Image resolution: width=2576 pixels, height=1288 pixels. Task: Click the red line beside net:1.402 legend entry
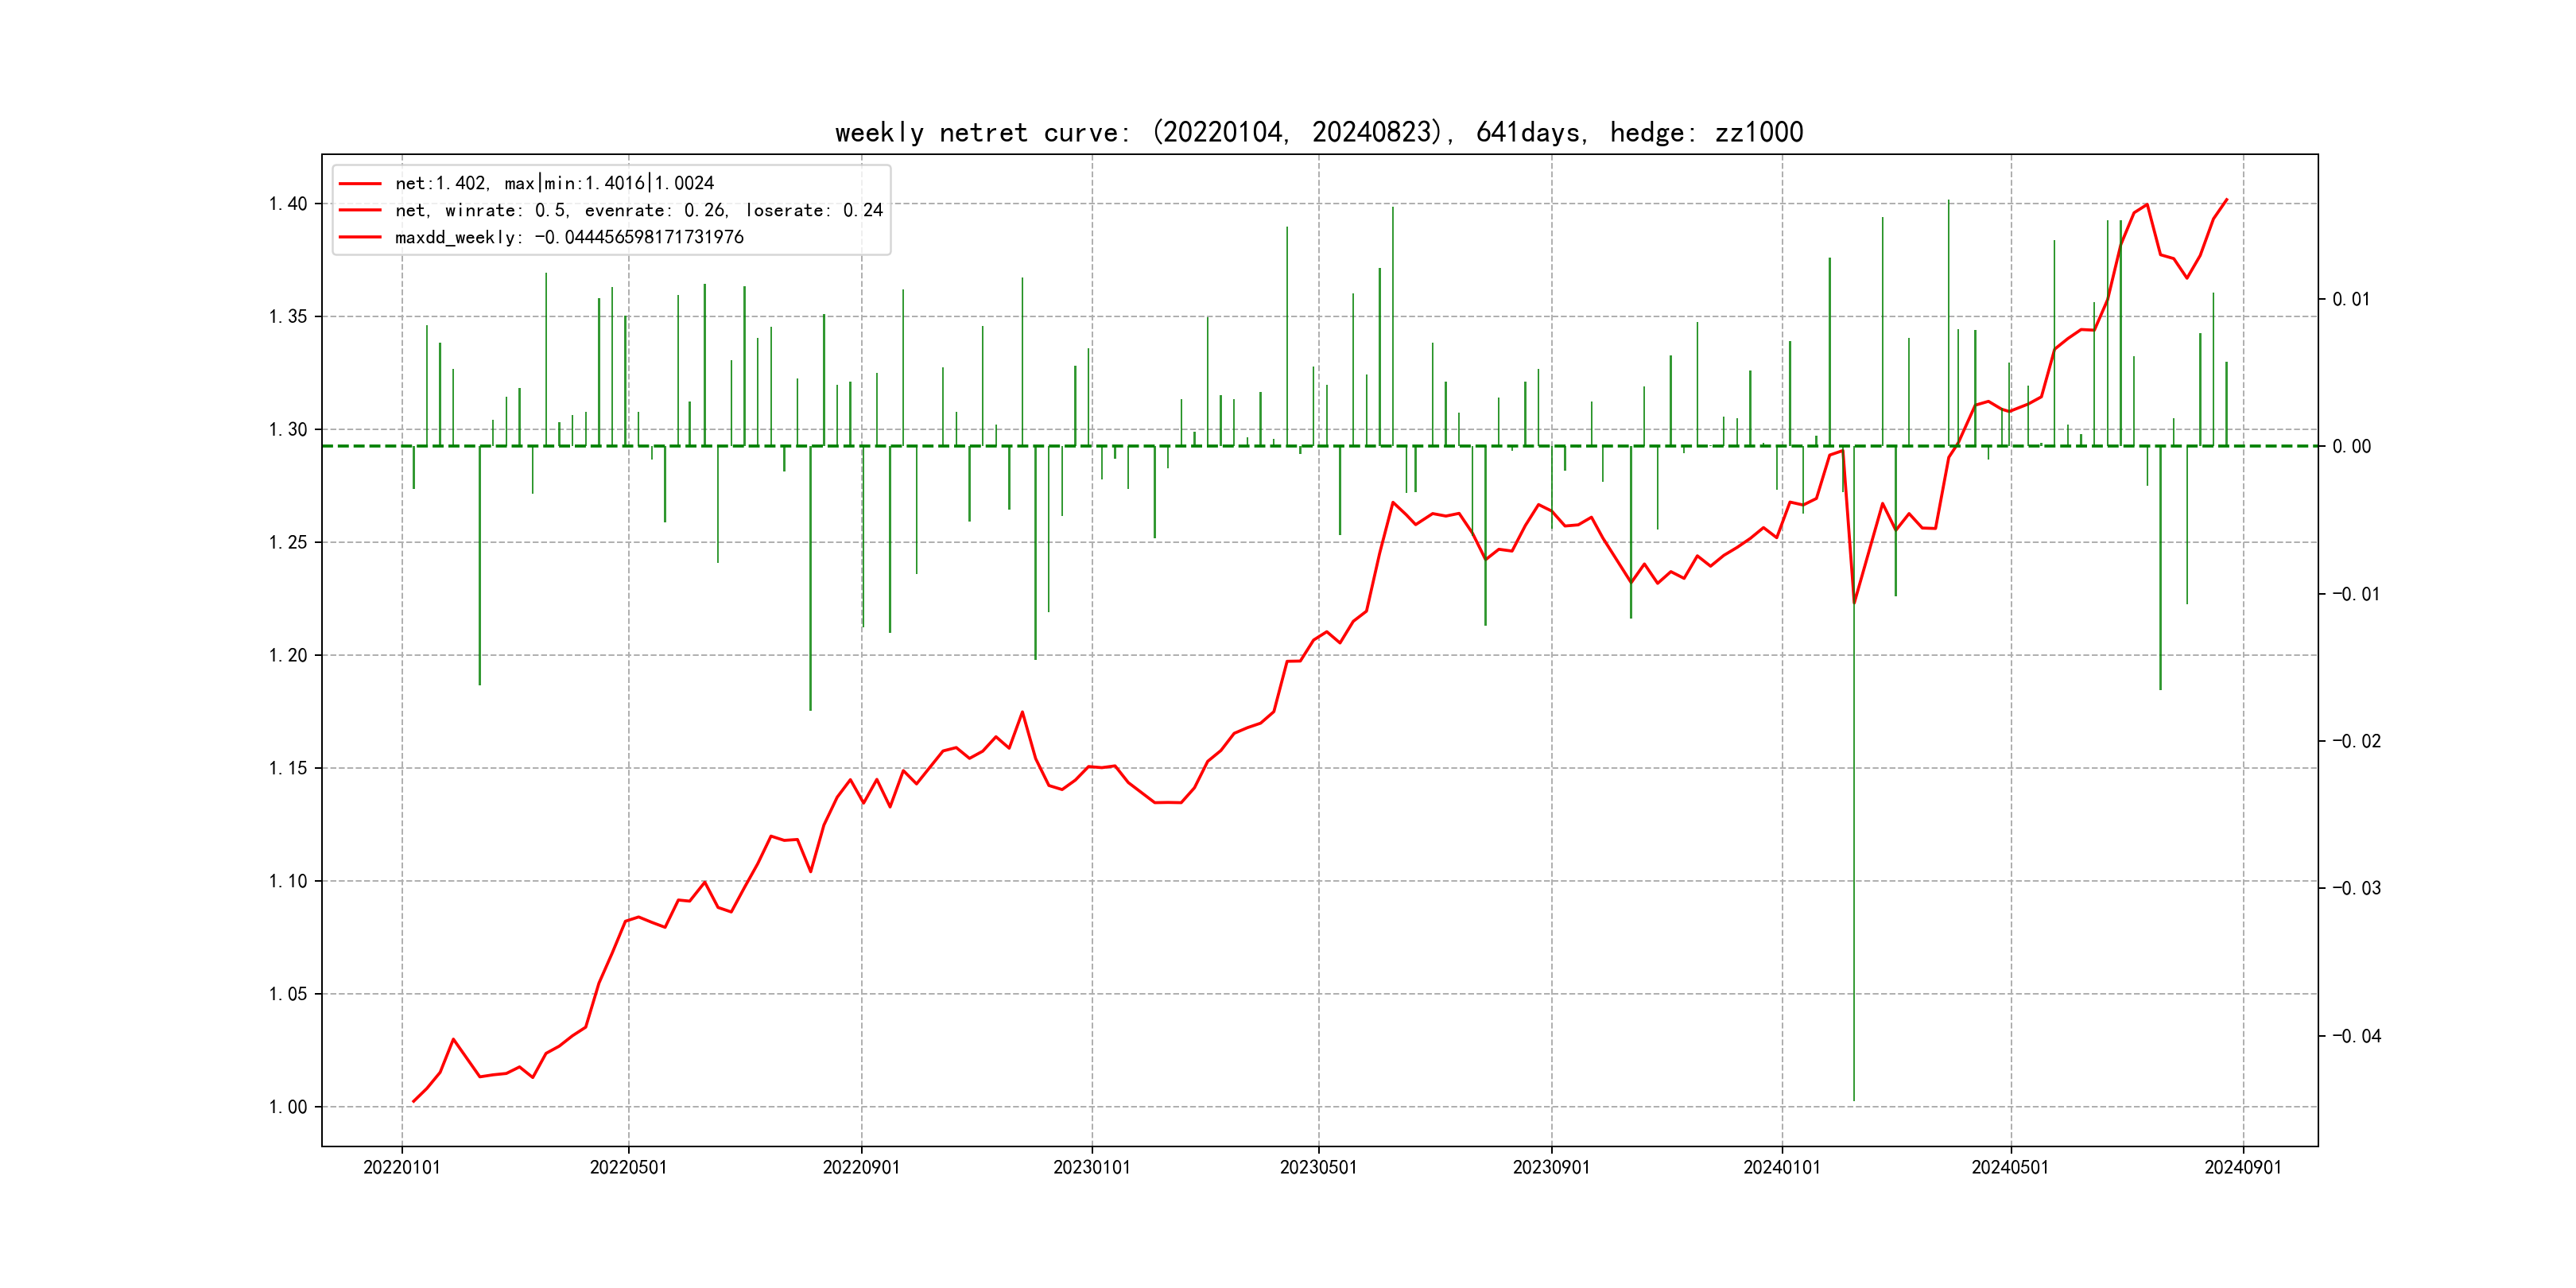click(360, 184)
